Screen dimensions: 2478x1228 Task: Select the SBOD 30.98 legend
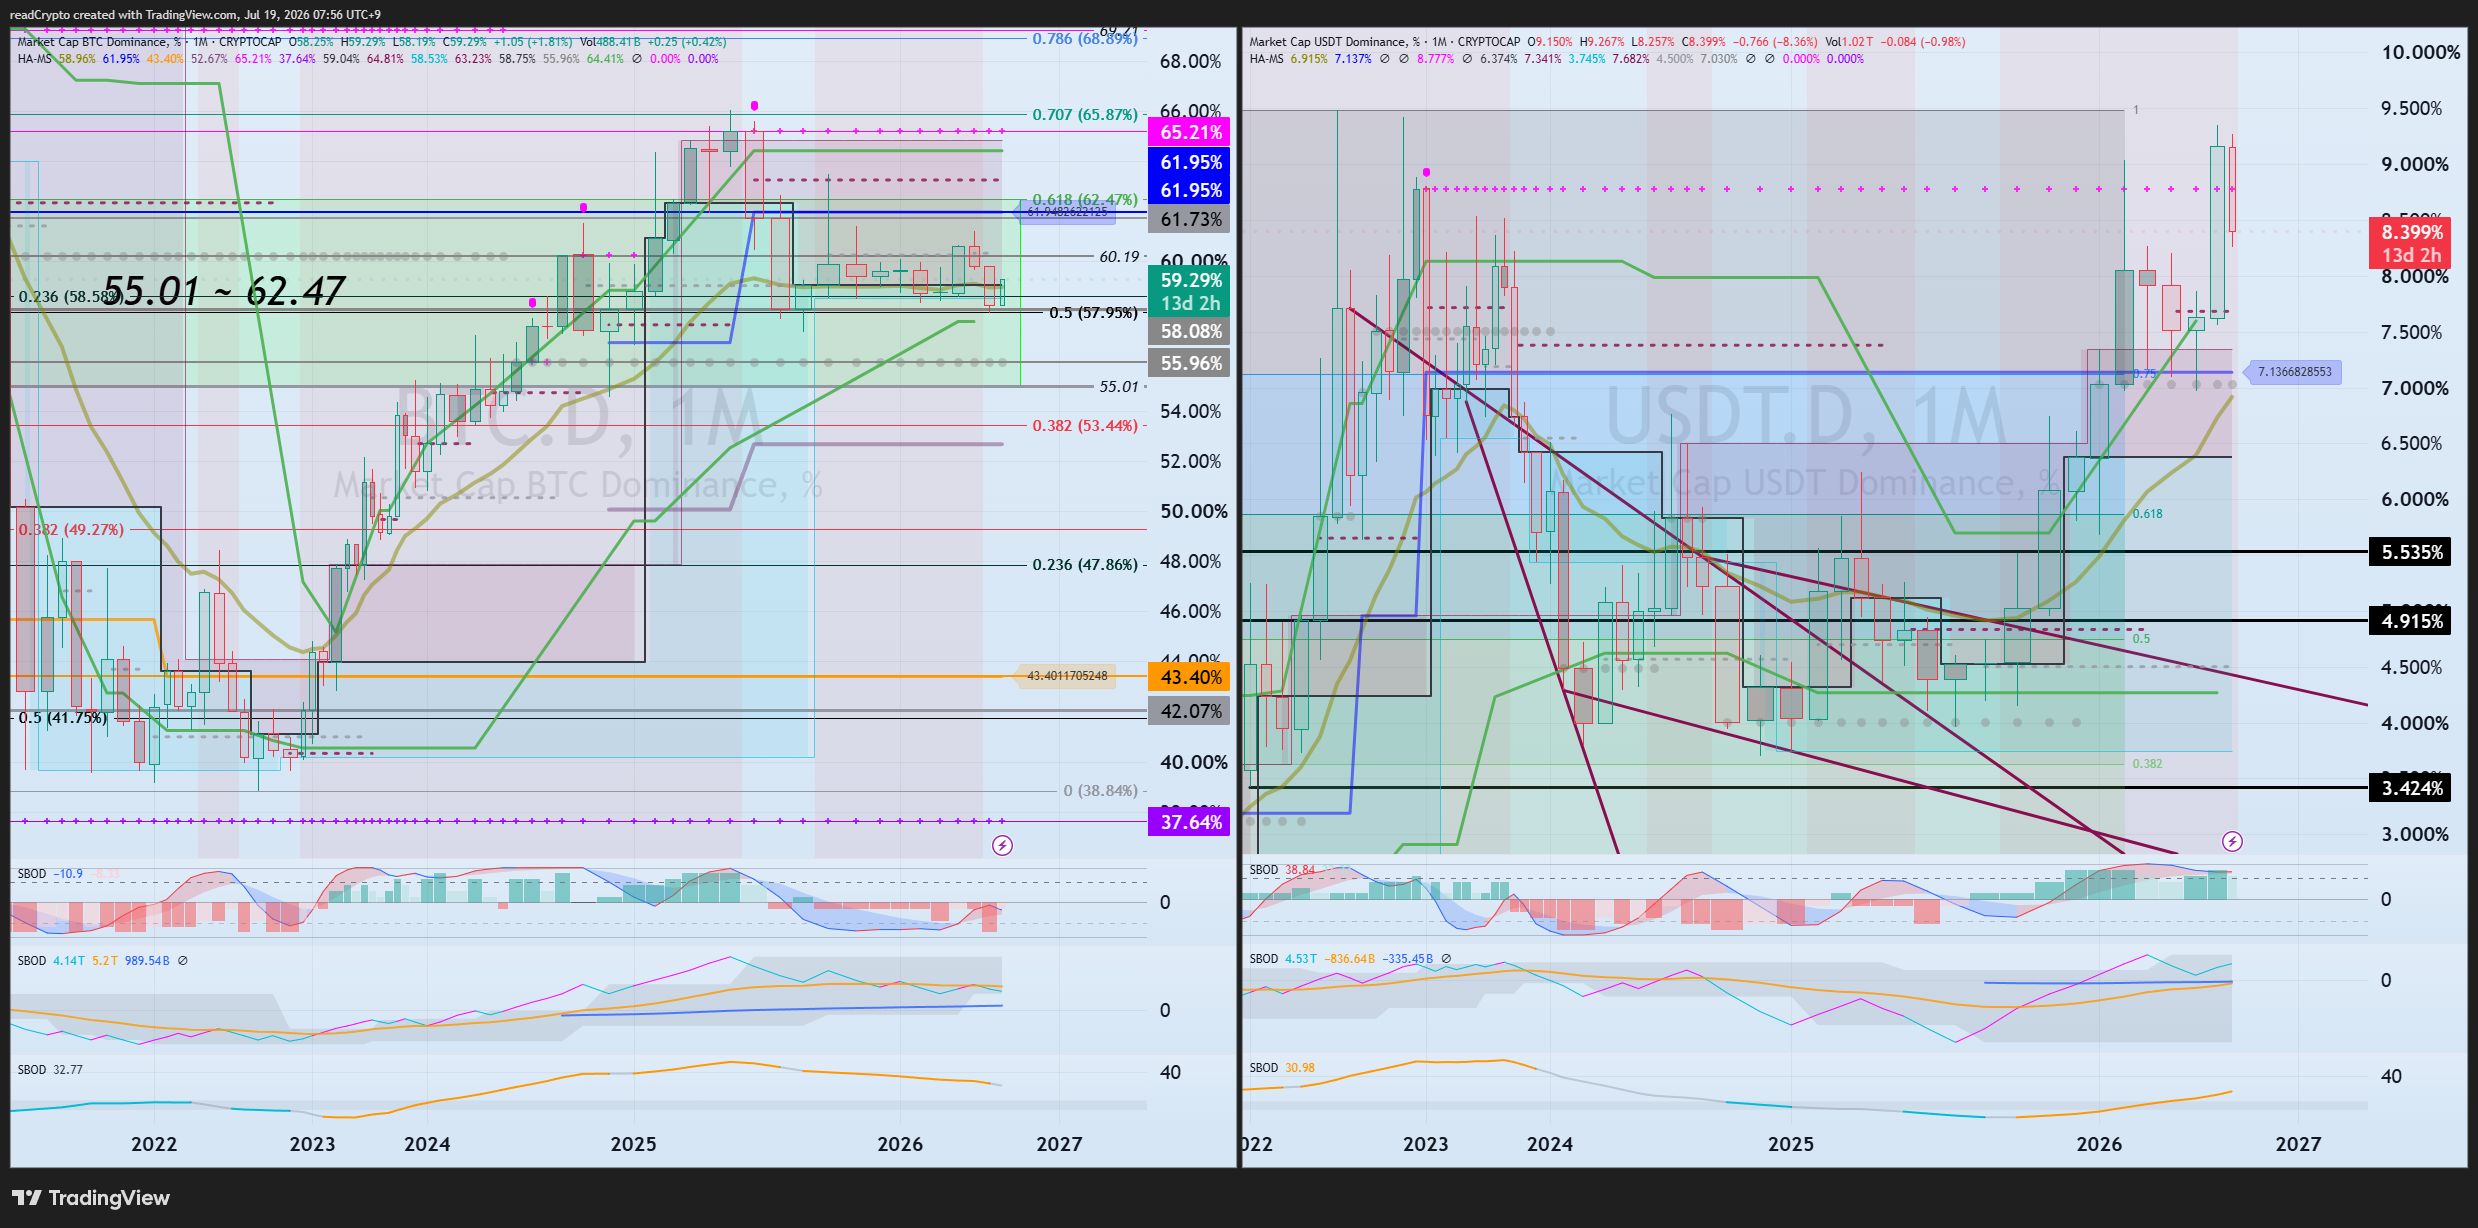pyautogui.click(x=1282, y=1068)
